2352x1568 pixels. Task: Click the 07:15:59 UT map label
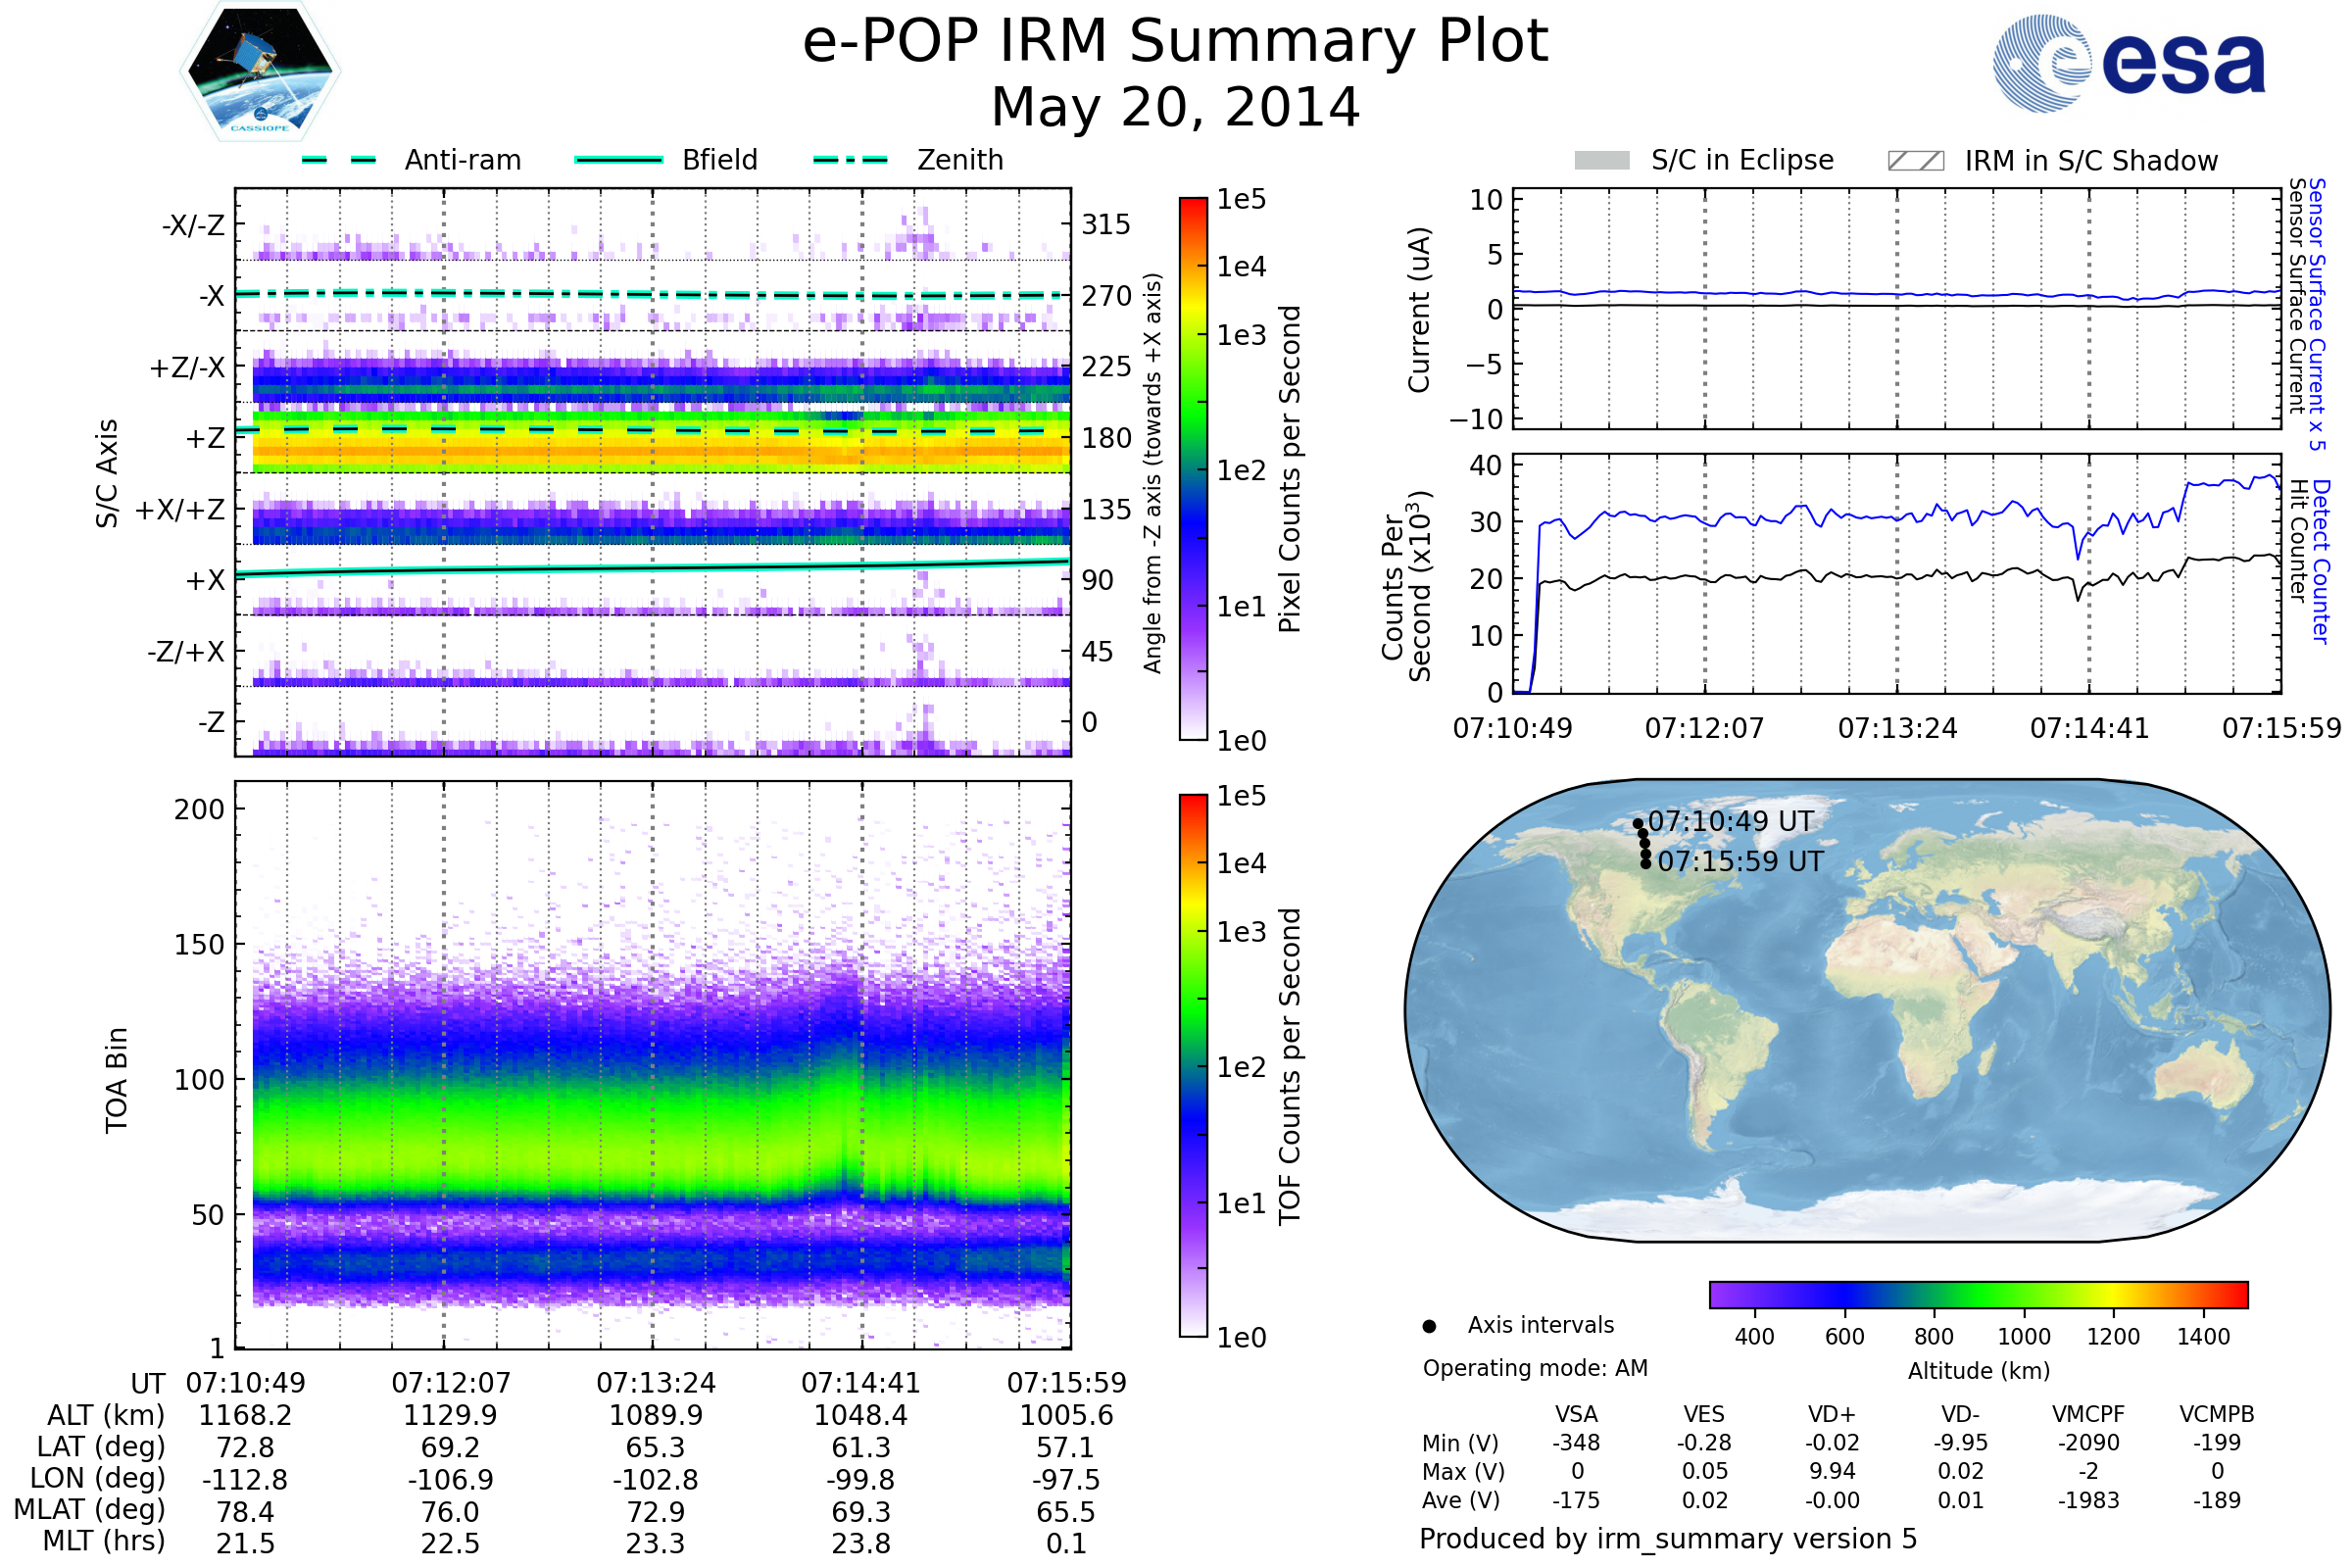[1740, 862]
